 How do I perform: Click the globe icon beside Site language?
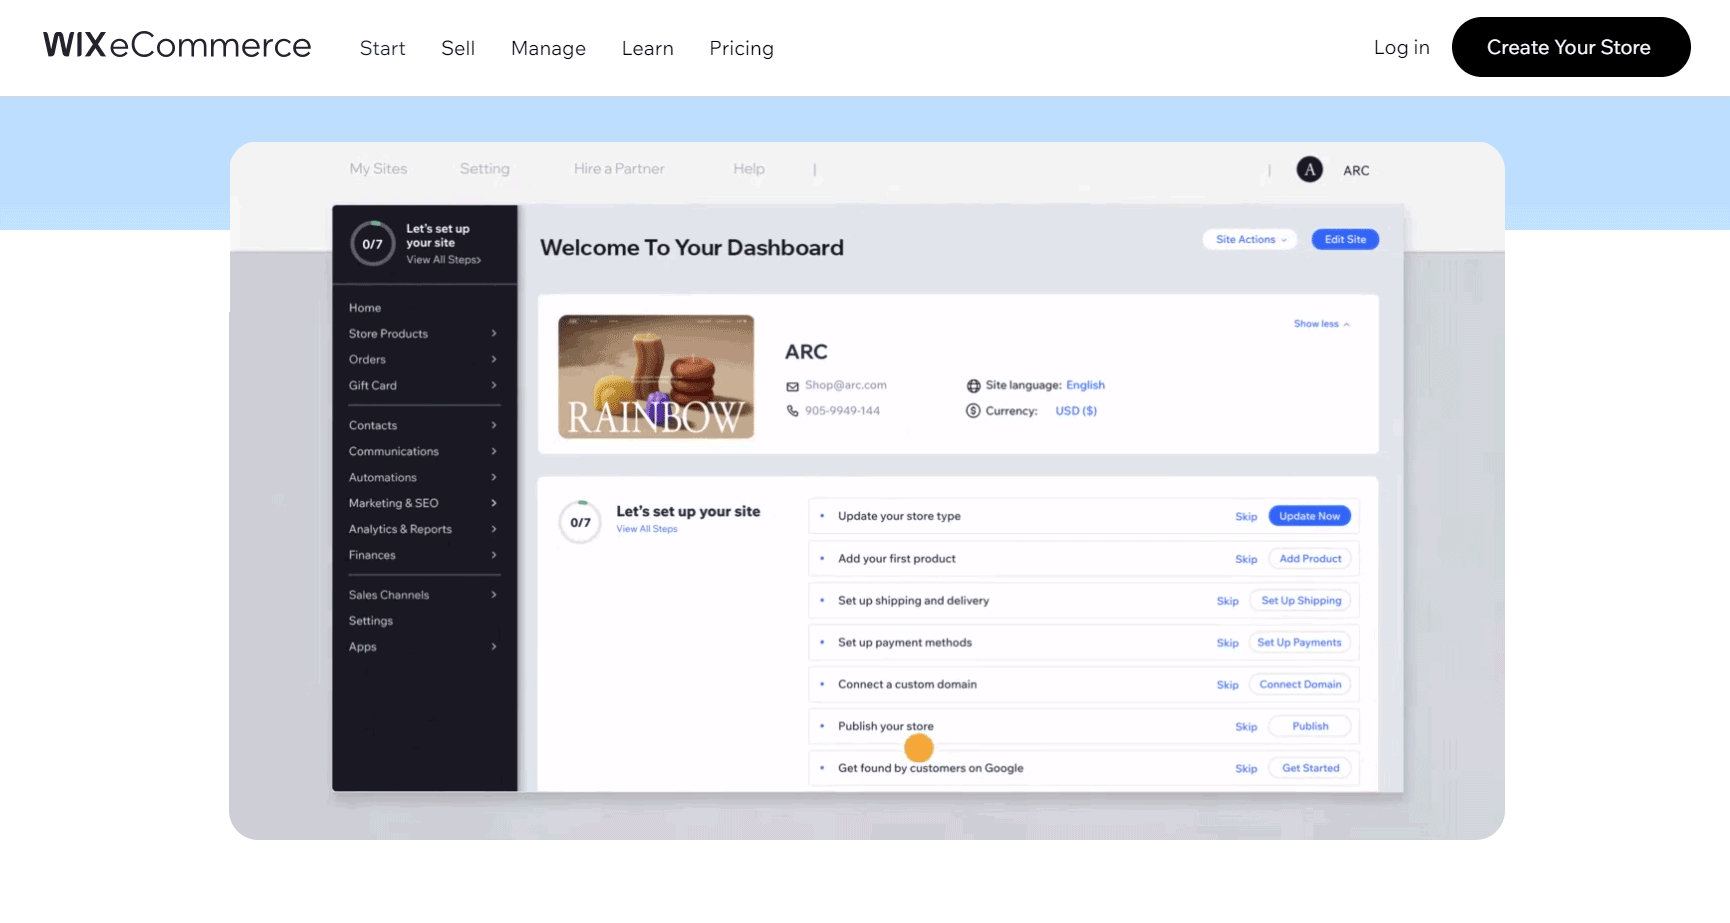coord(973,385)
